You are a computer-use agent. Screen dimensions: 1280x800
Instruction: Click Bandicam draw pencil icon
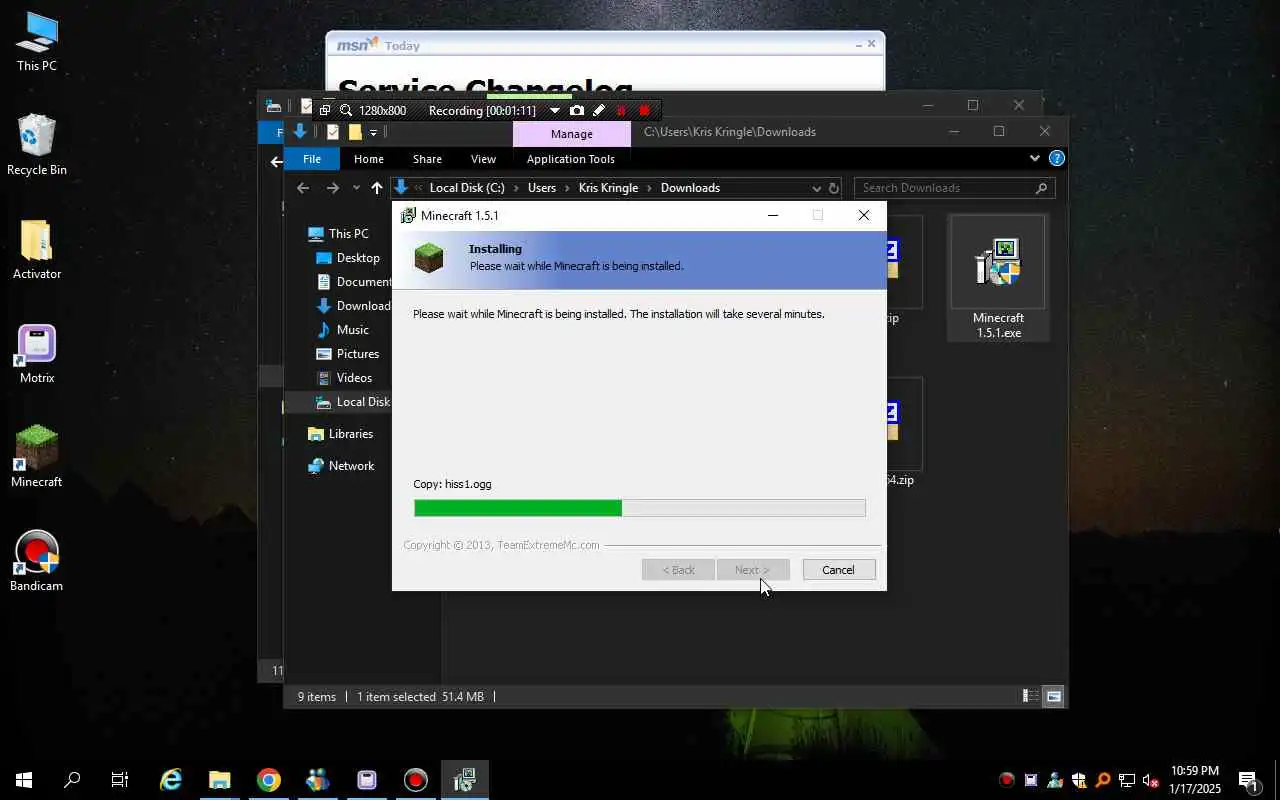(x=598, y=110)
